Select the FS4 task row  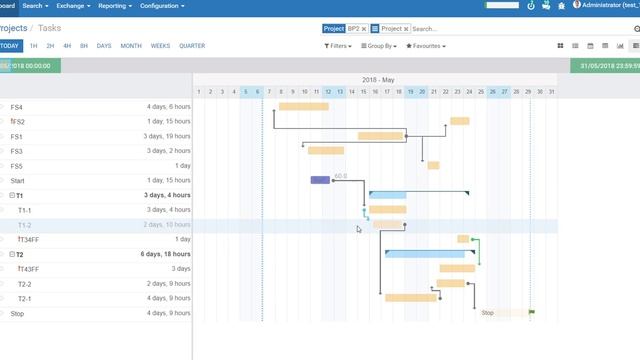click(96, 107)
